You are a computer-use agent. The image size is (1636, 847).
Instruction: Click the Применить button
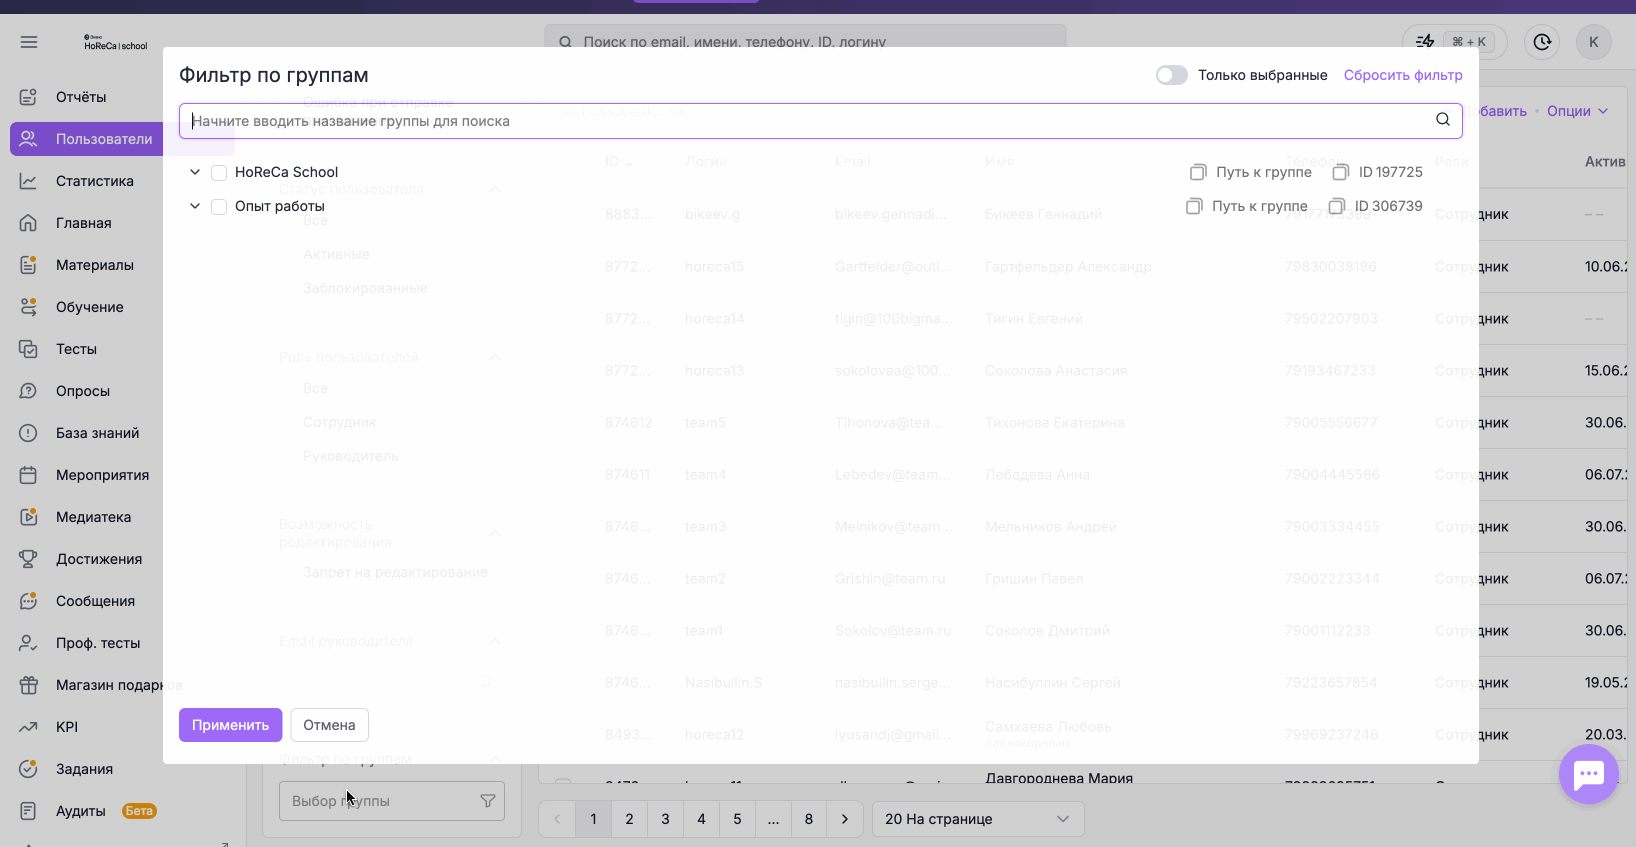pos(231,725)
